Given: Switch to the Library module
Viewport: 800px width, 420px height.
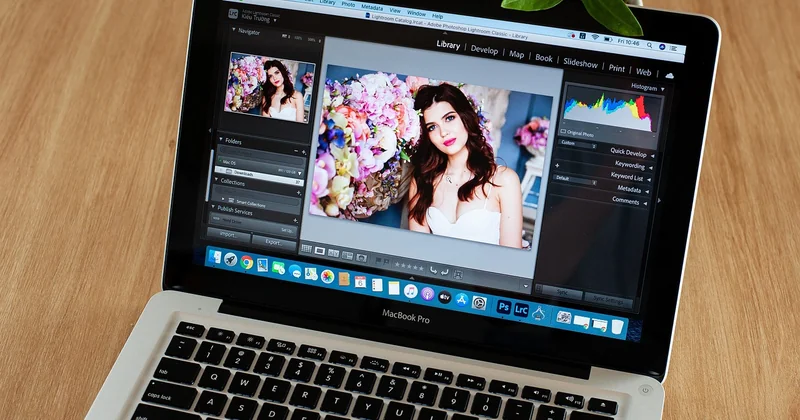Looking at the screenshot, I should click(x=448, y=45).
